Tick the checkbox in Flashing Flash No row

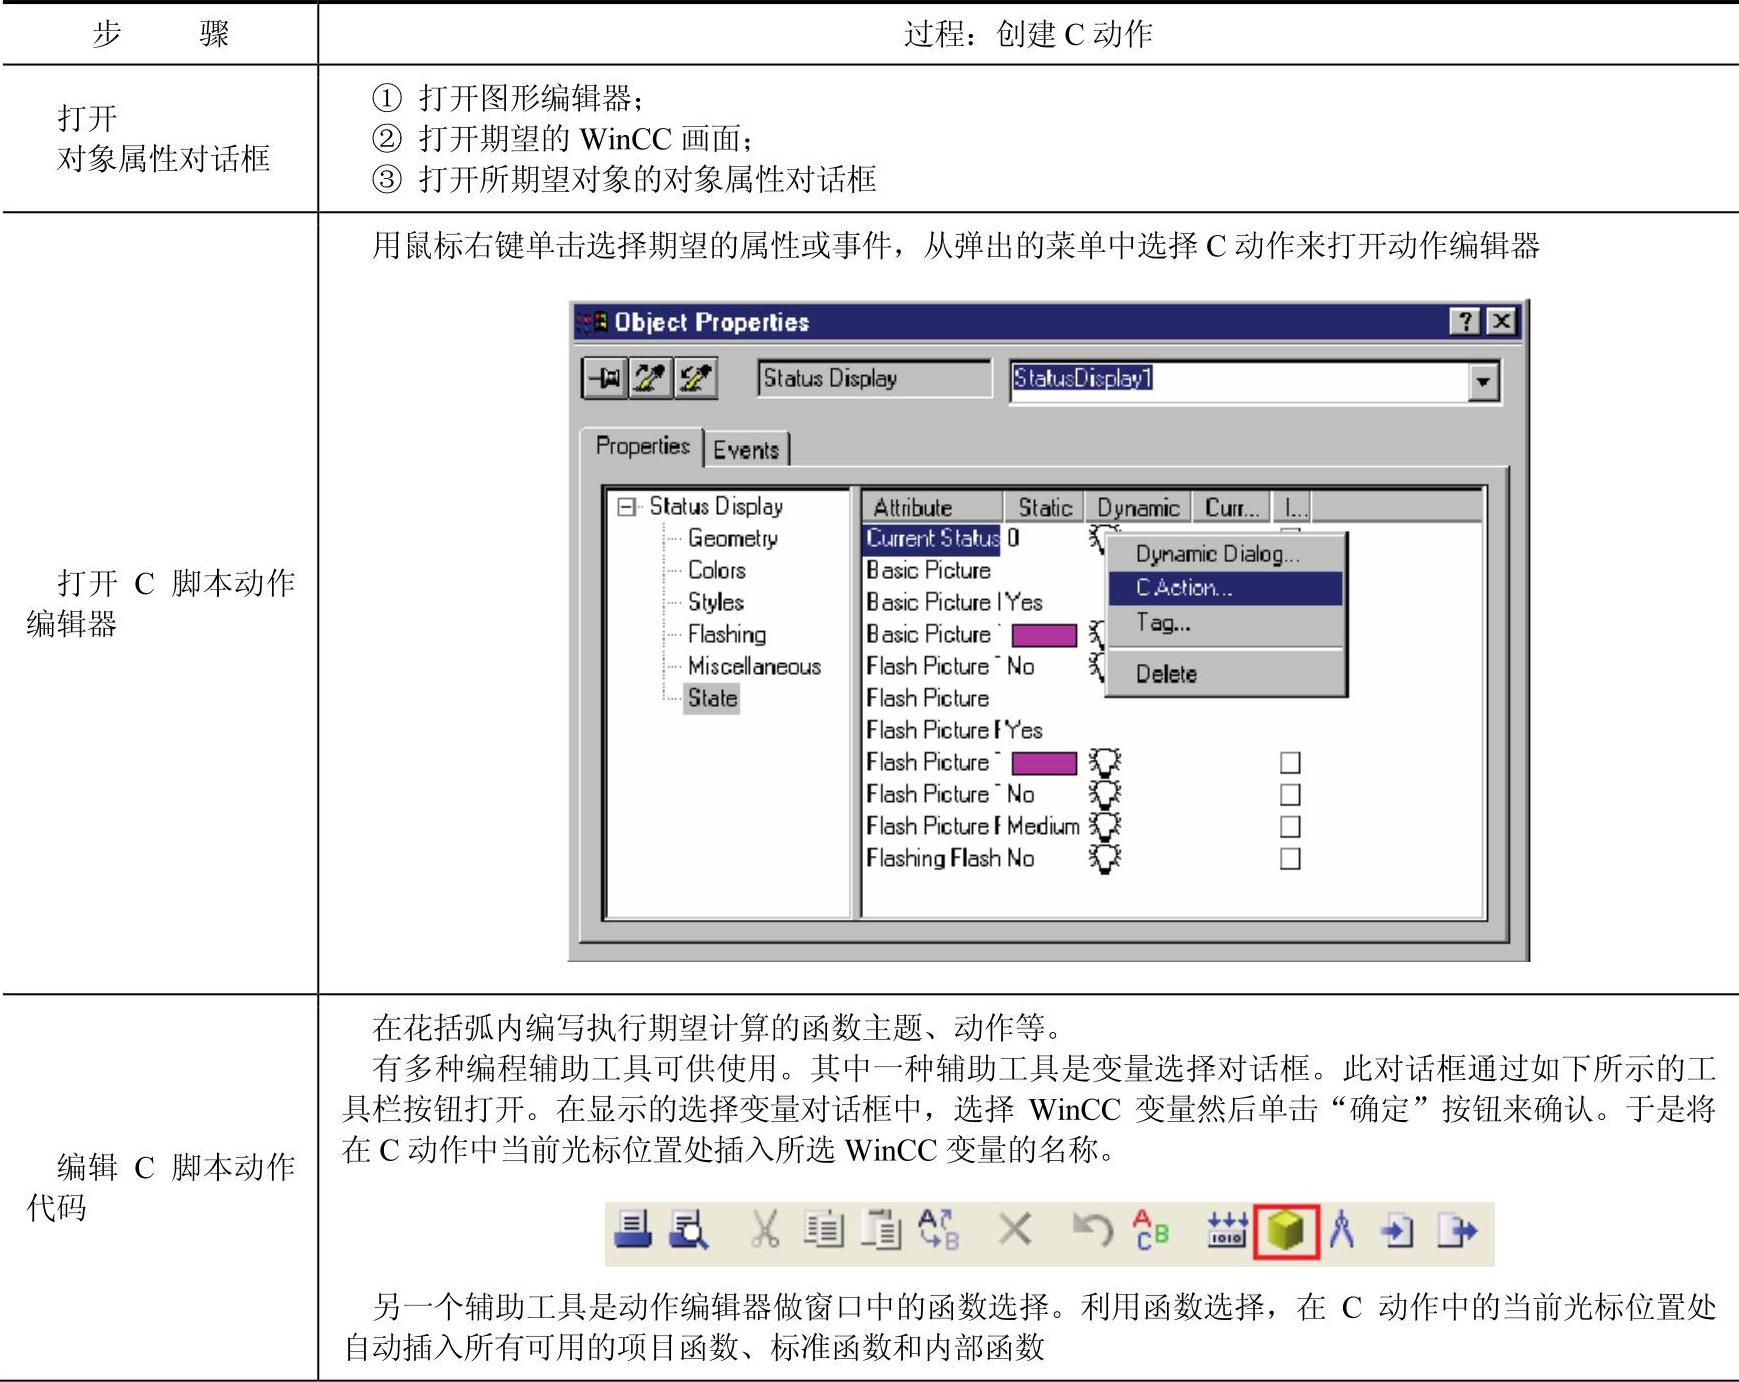coord(1290,859)
